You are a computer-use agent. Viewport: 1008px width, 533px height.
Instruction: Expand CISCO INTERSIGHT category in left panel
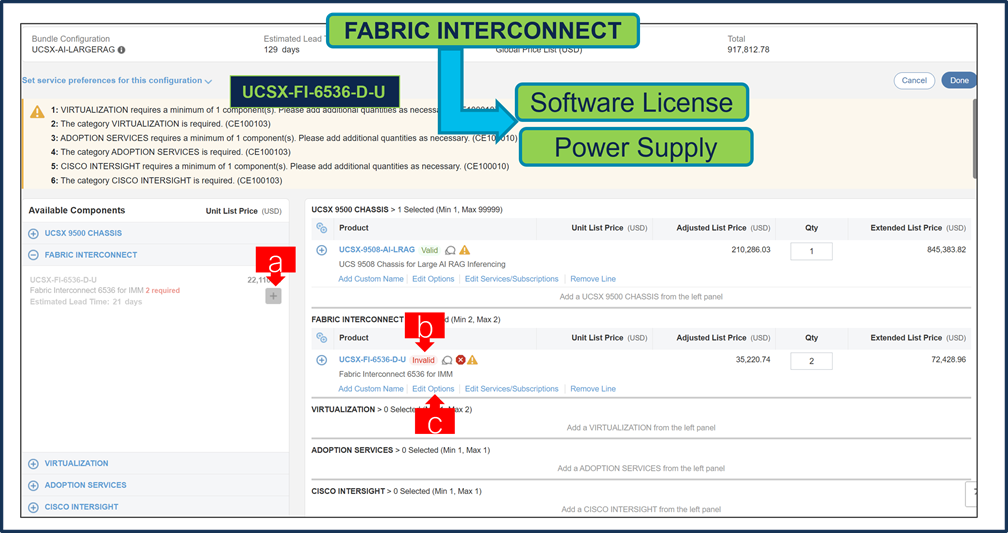coord(33,507)
